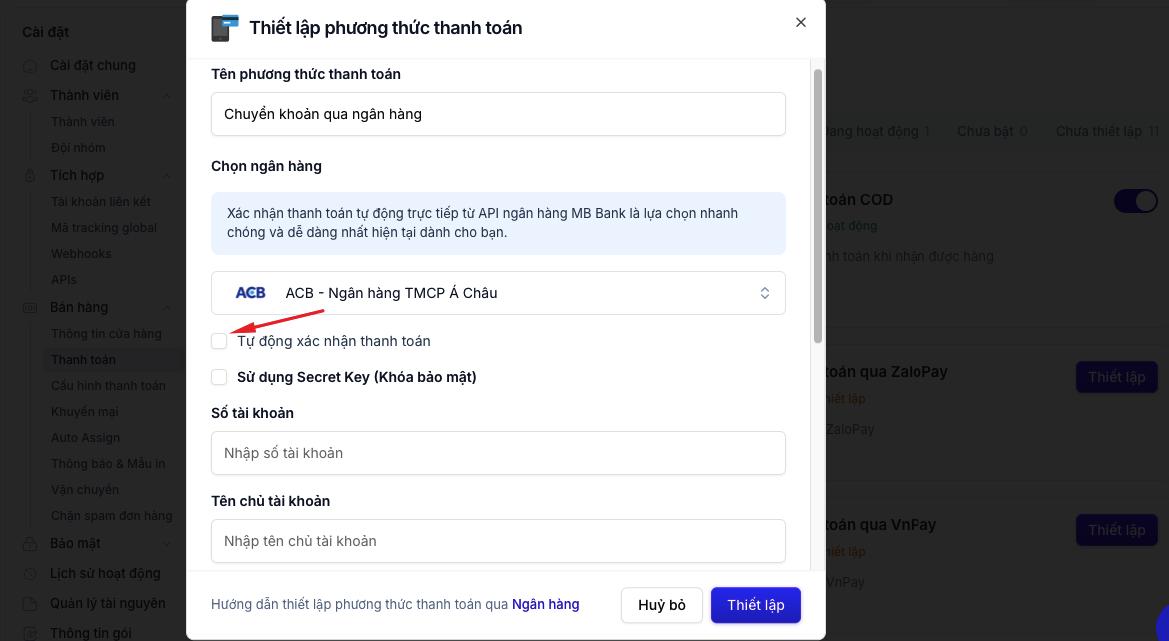Collapse the Bán hàng sidebar section
This screenshot has height=641, width=1169.
(x=167, y=308)
